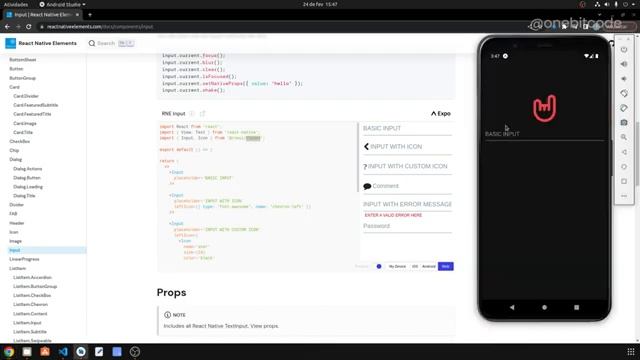
Task: Tap the BASIC INPUT field in emulator
Action: [544, 134]
